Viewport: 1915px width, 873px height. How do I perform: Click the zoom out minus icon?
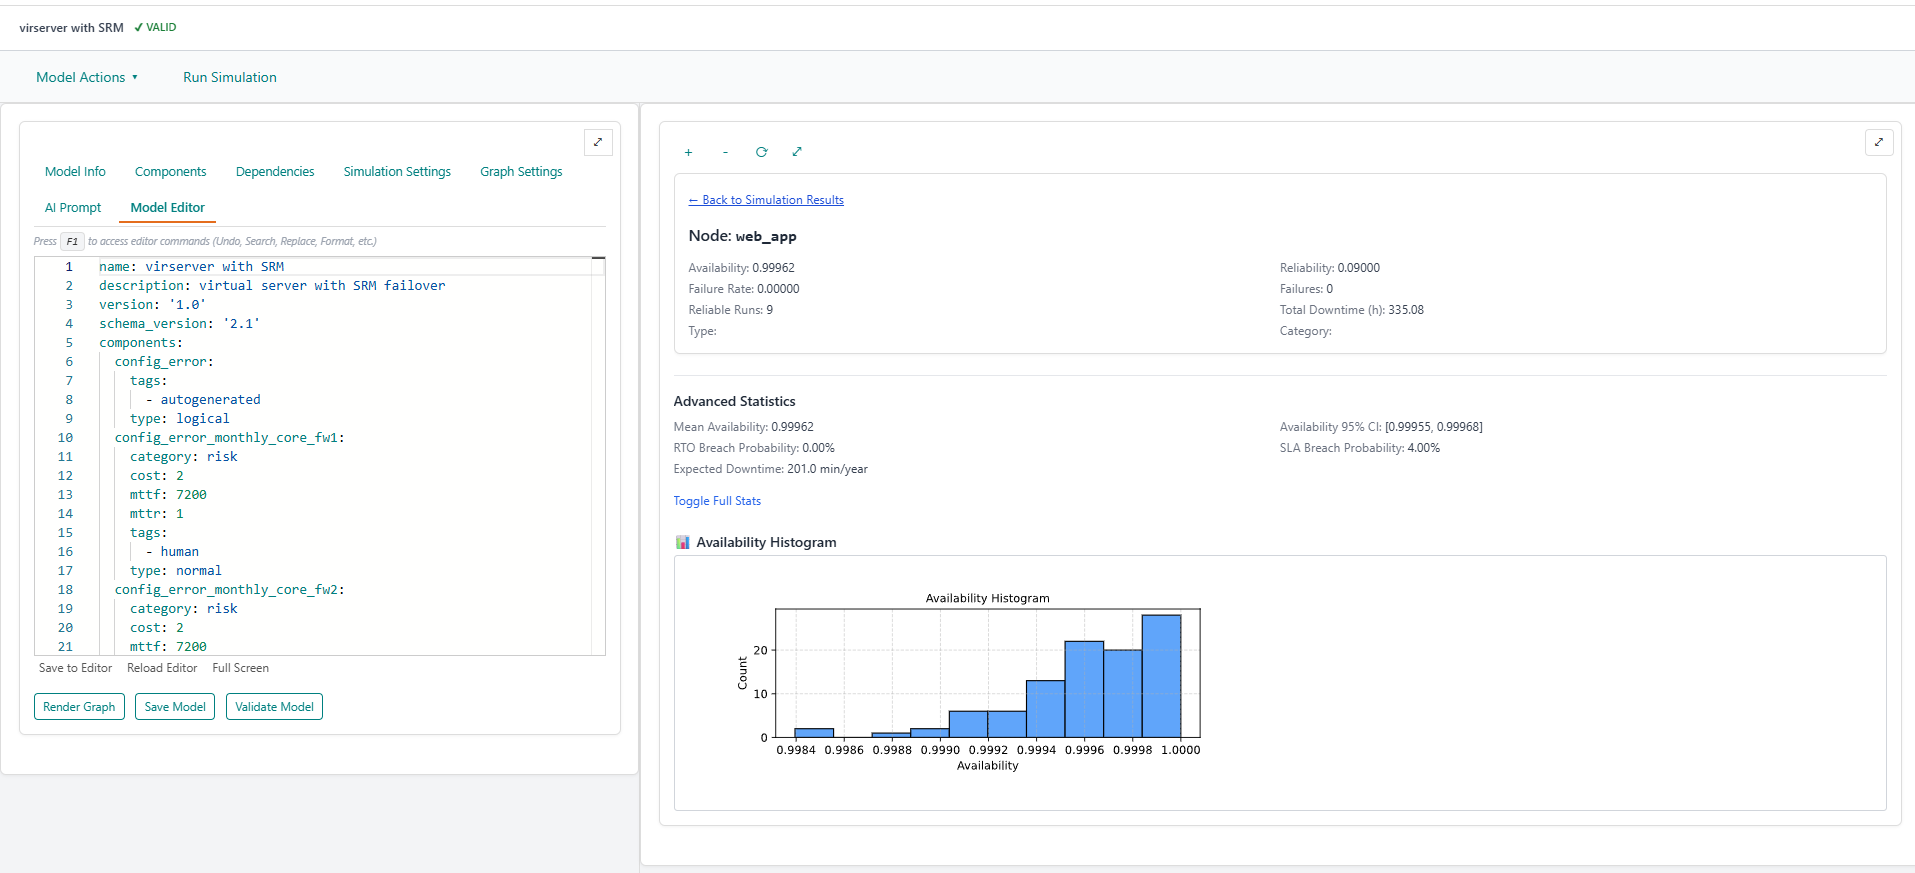tap(725, 152)
